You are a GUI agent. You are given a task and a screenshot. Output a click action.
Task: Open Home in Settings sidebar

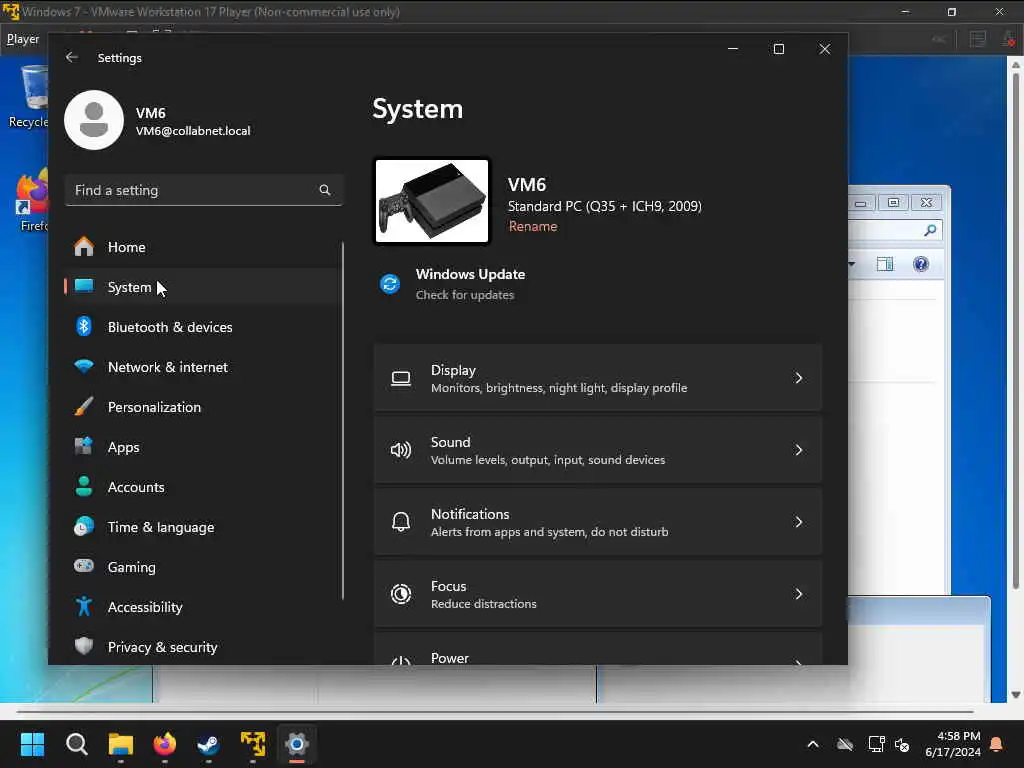coord(202,247)
